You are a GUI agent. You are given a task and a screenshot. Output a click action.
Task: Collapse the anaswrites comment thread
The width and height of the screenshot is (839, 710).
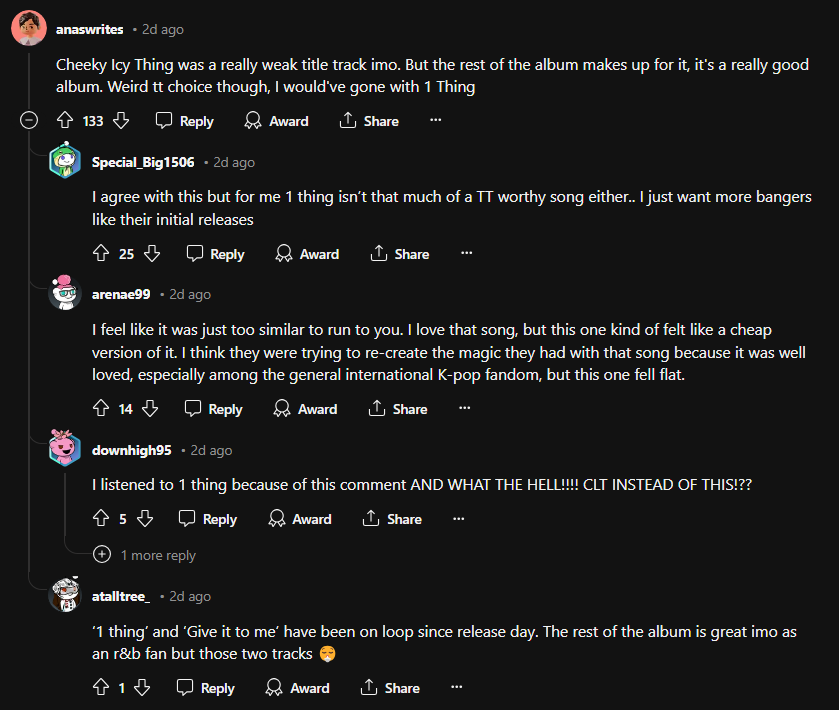(x=30, y=121)
